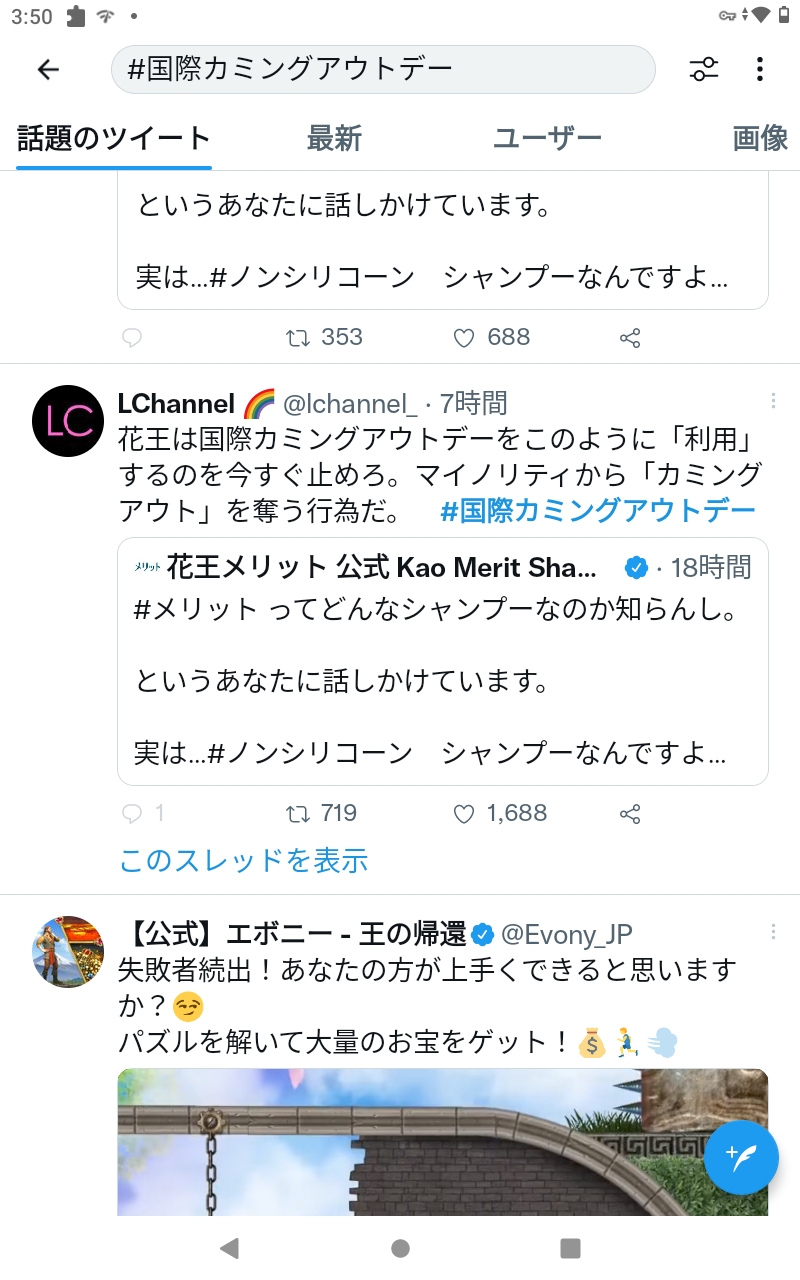Viewport: 800px width, 1280px height.
Task: Tap the このスレッドを表示 link
Action: (x=244, y=860)
